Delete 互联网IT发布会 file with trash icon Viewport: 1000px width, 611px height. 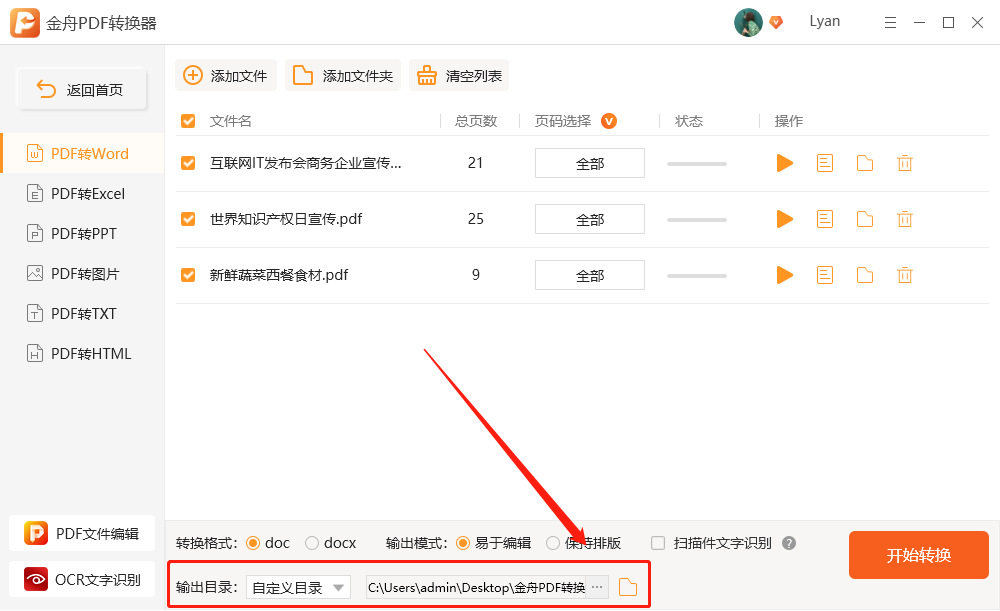pos(904,163)
